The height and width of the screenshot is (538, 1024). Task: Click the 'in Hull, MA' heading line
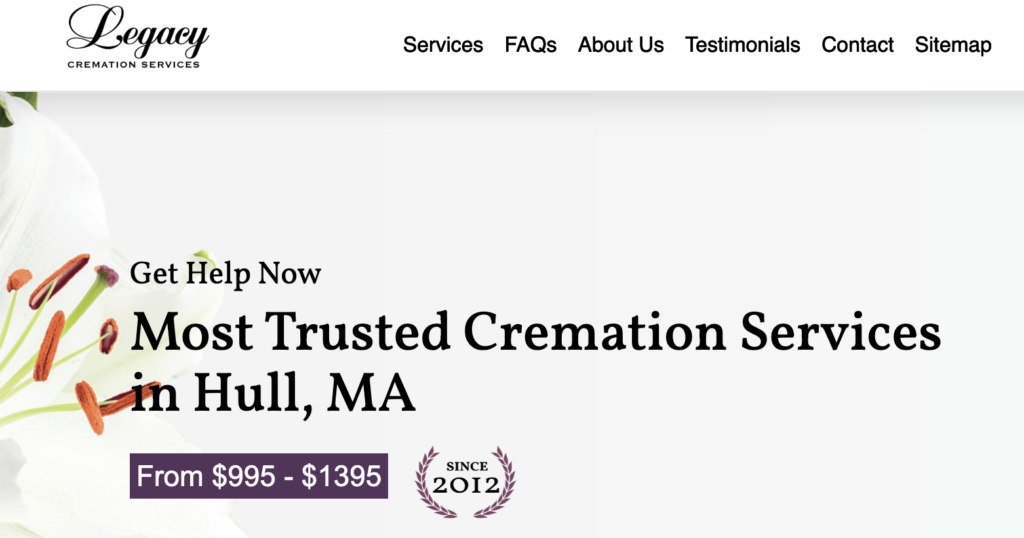tap(273, 393)
